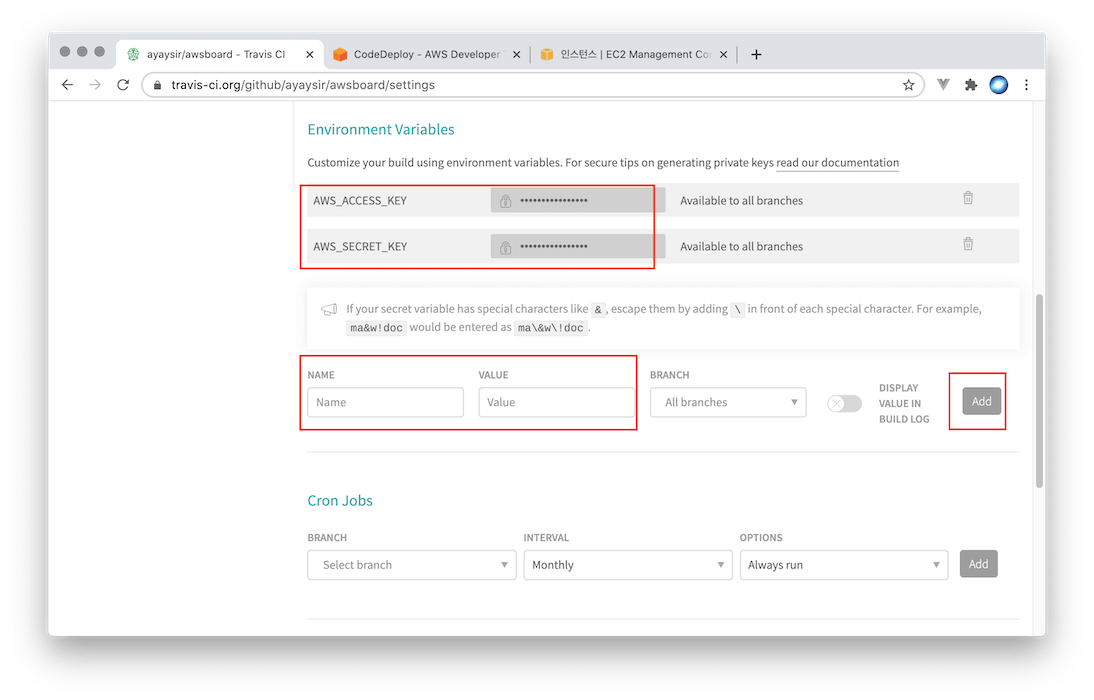Expand the Always run options dropdown
The image size is (1094, 700).
[843, 565]
